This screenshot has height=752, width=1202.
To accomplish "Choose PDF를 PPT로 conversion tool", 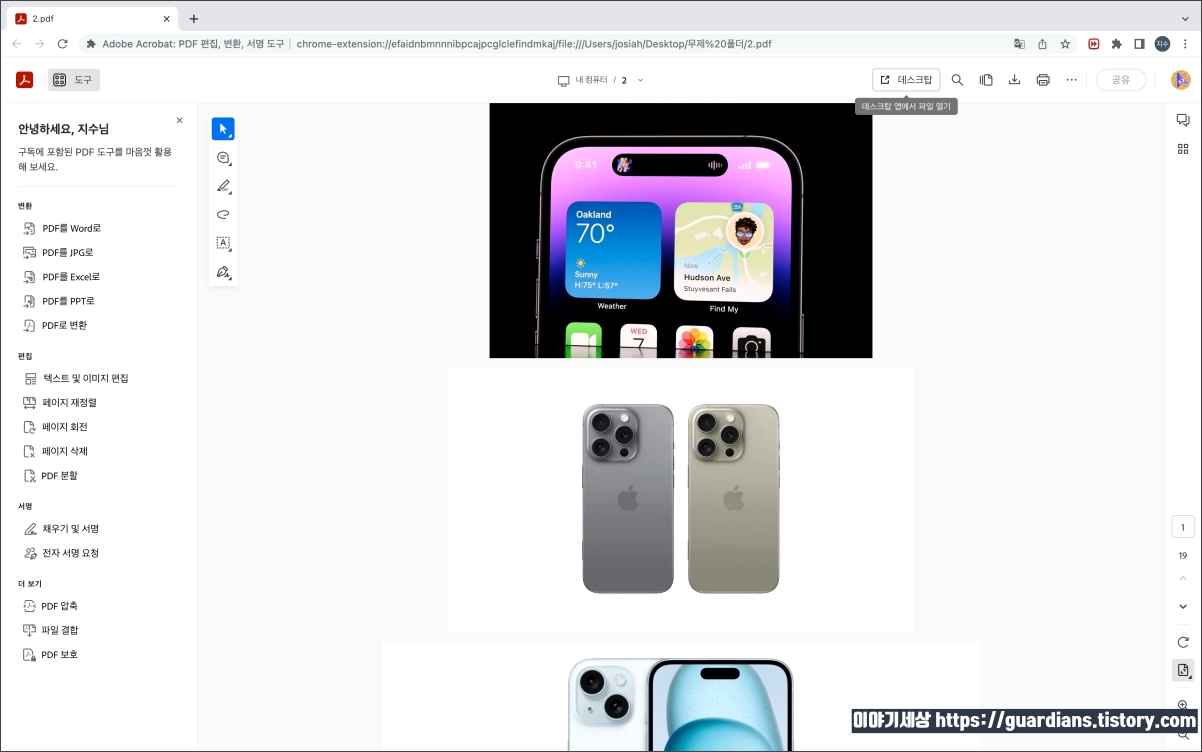I will [59, 301].
